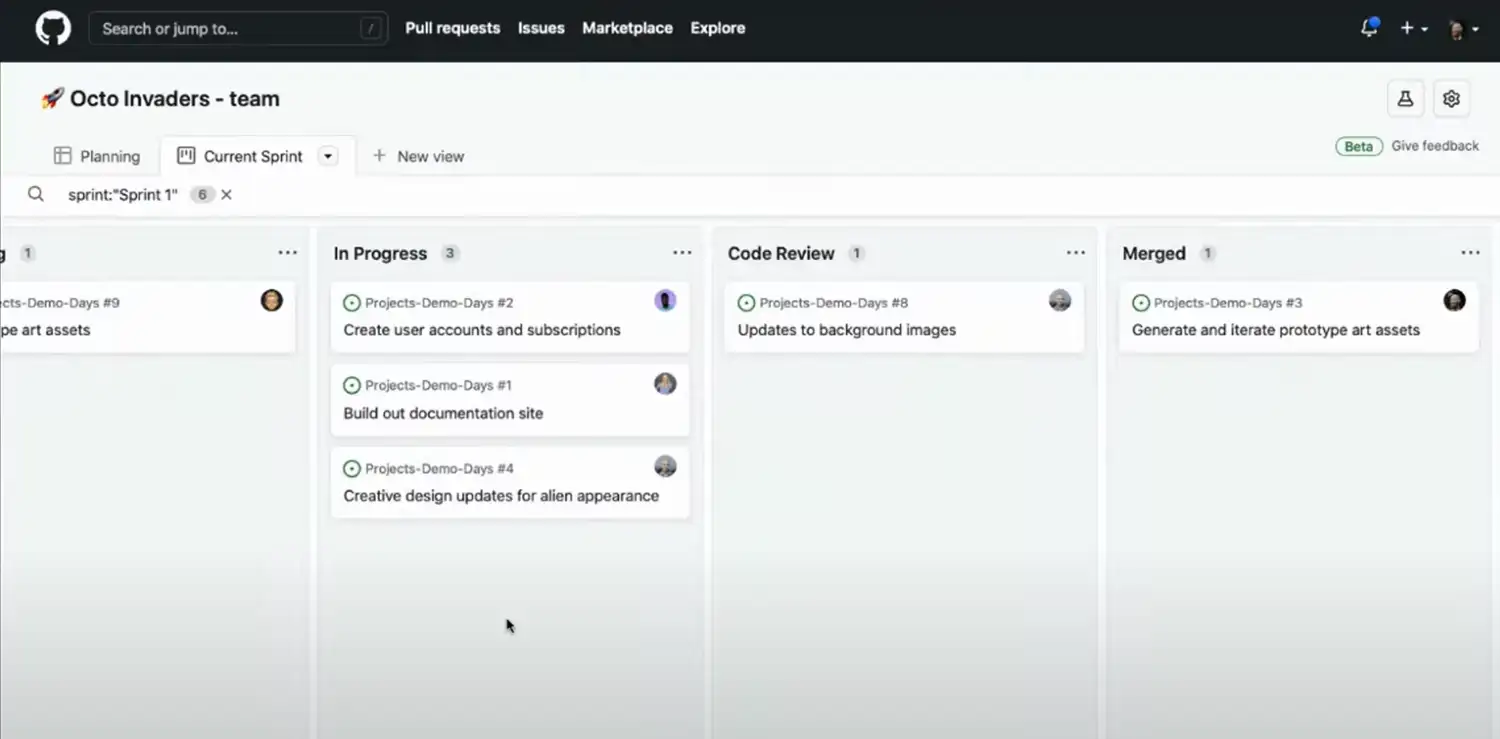
Task: Click the table icon on Planning tab
Action: 62,156
